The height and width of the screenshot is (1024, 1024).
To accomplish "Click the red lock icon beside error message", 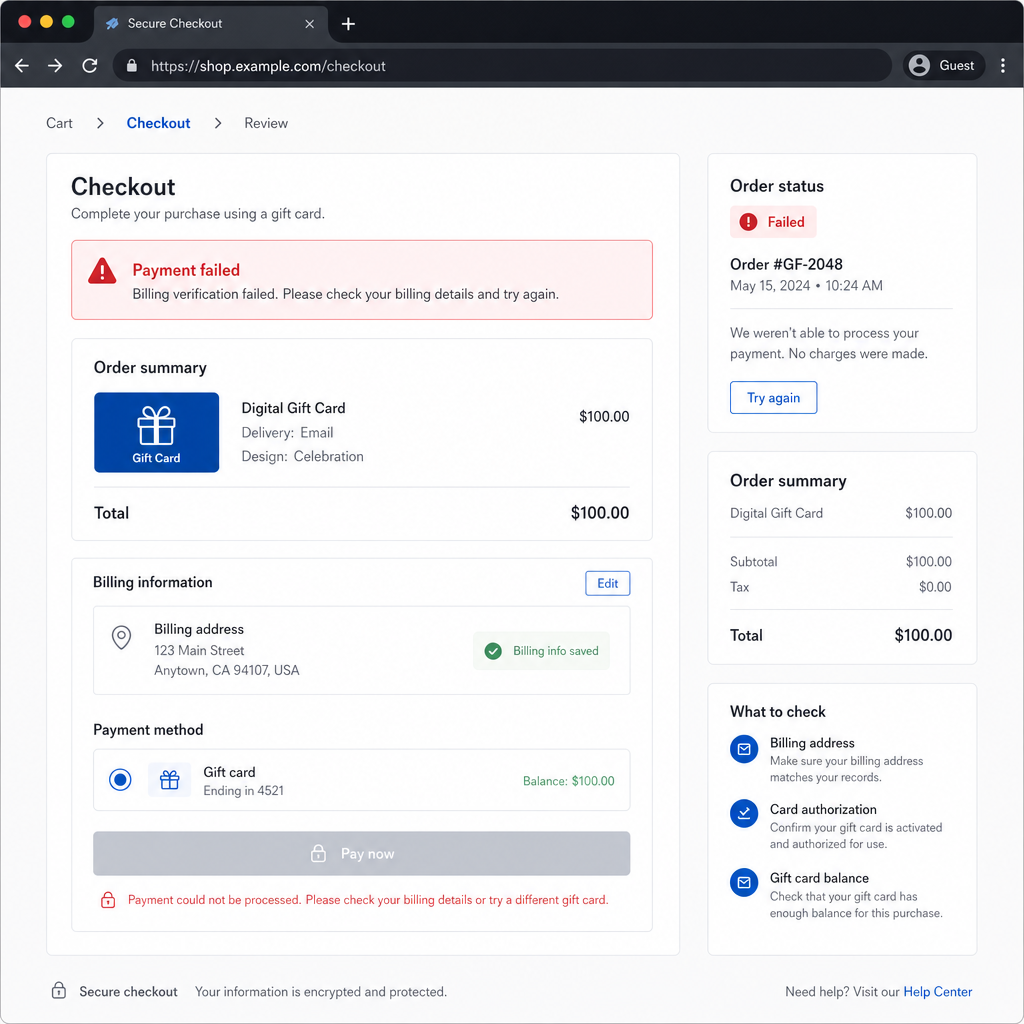I will pos(108,900).
